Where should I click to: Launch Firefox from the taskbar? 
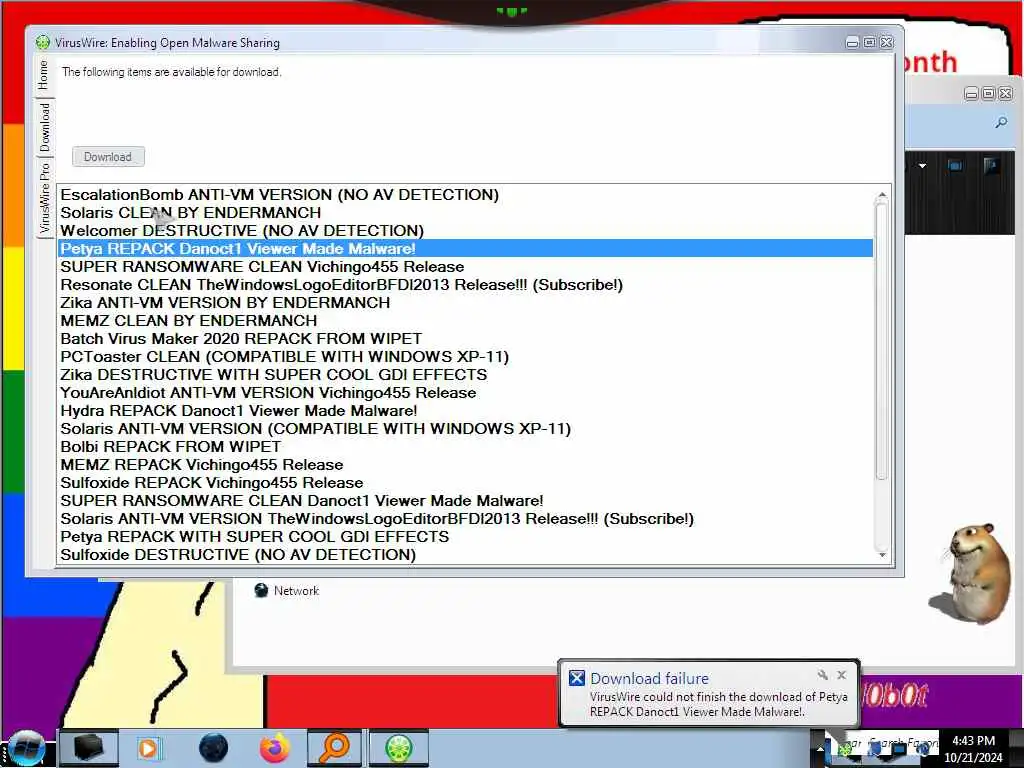point(275,748)
